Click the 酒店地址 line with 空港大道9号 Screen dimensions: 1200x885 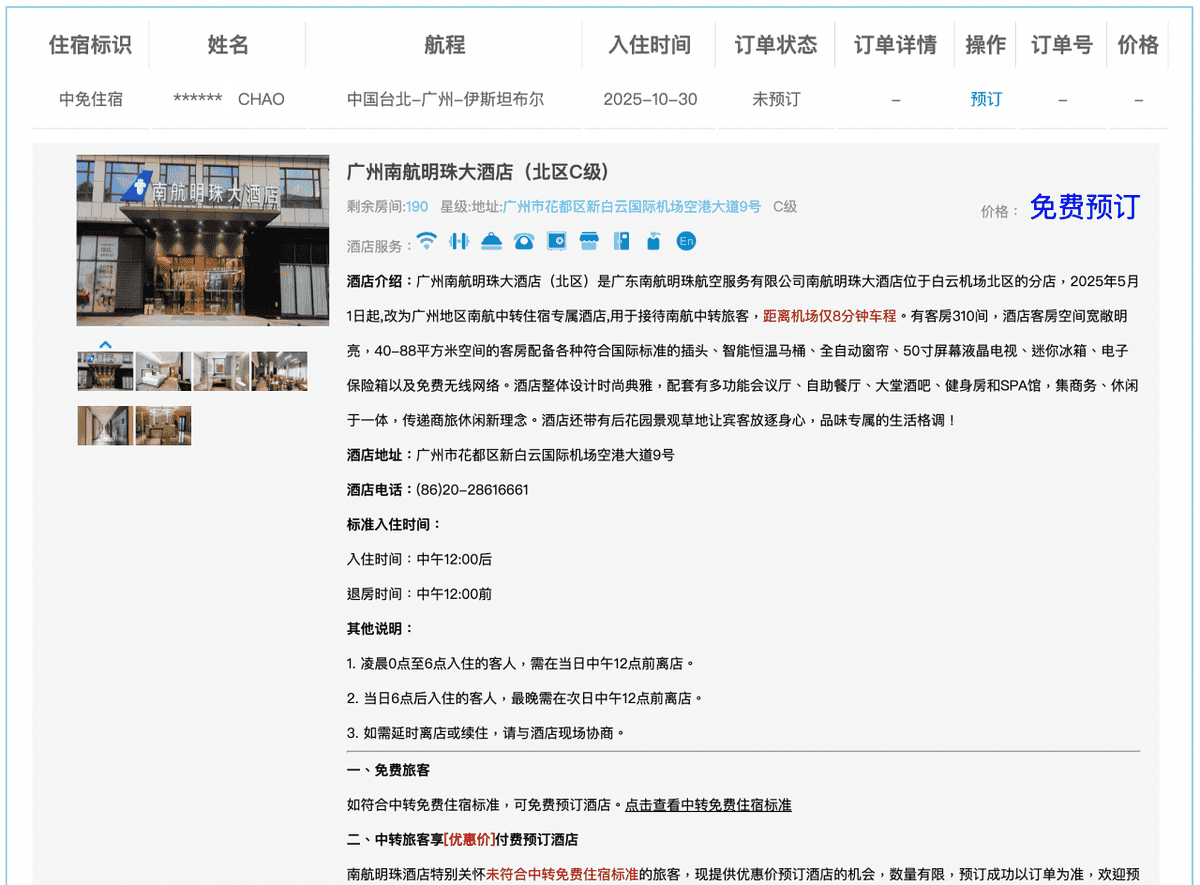coord(511,455)
